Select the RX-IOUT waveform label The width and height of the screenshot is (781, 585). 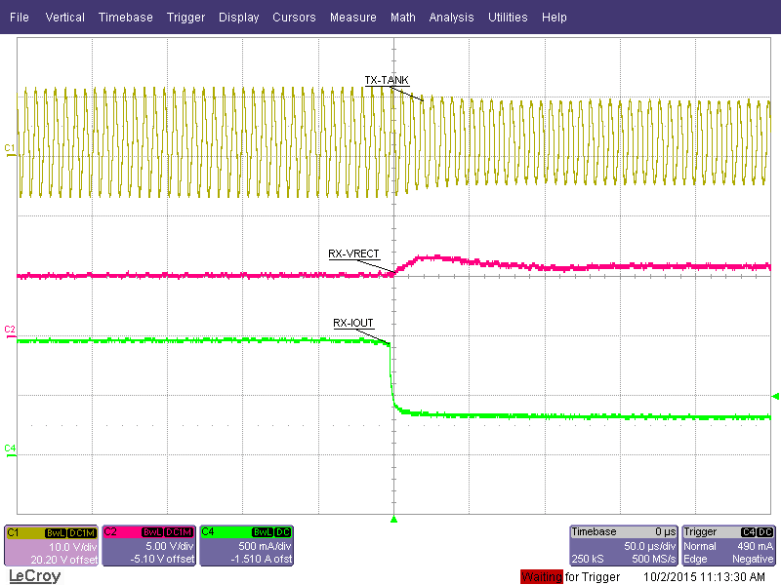(353, 323)
